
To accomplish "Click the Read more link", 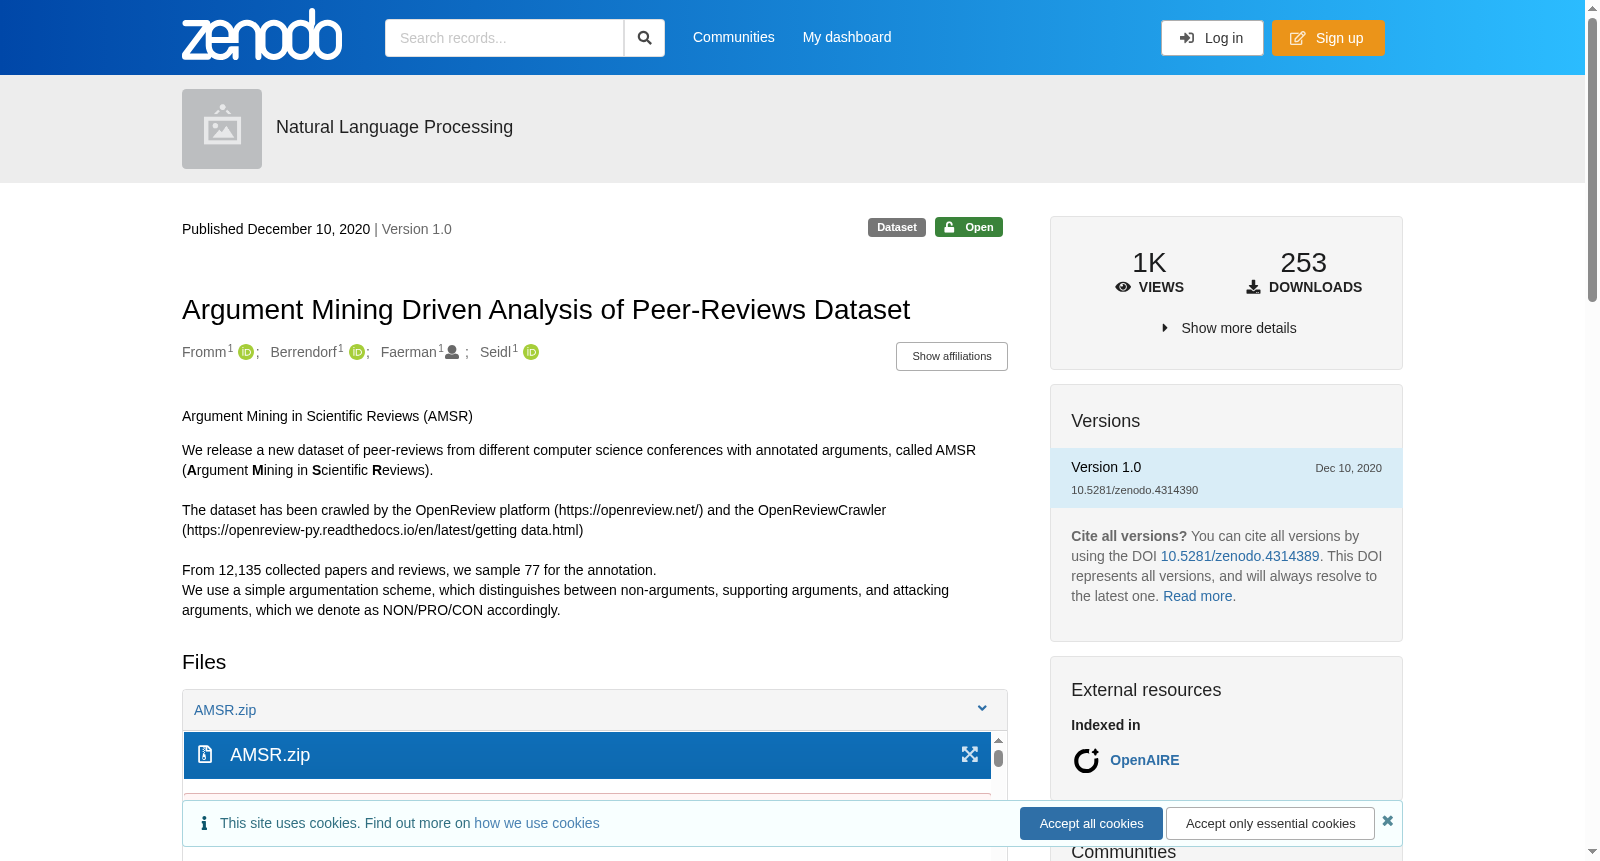I will pos(1198,596).
